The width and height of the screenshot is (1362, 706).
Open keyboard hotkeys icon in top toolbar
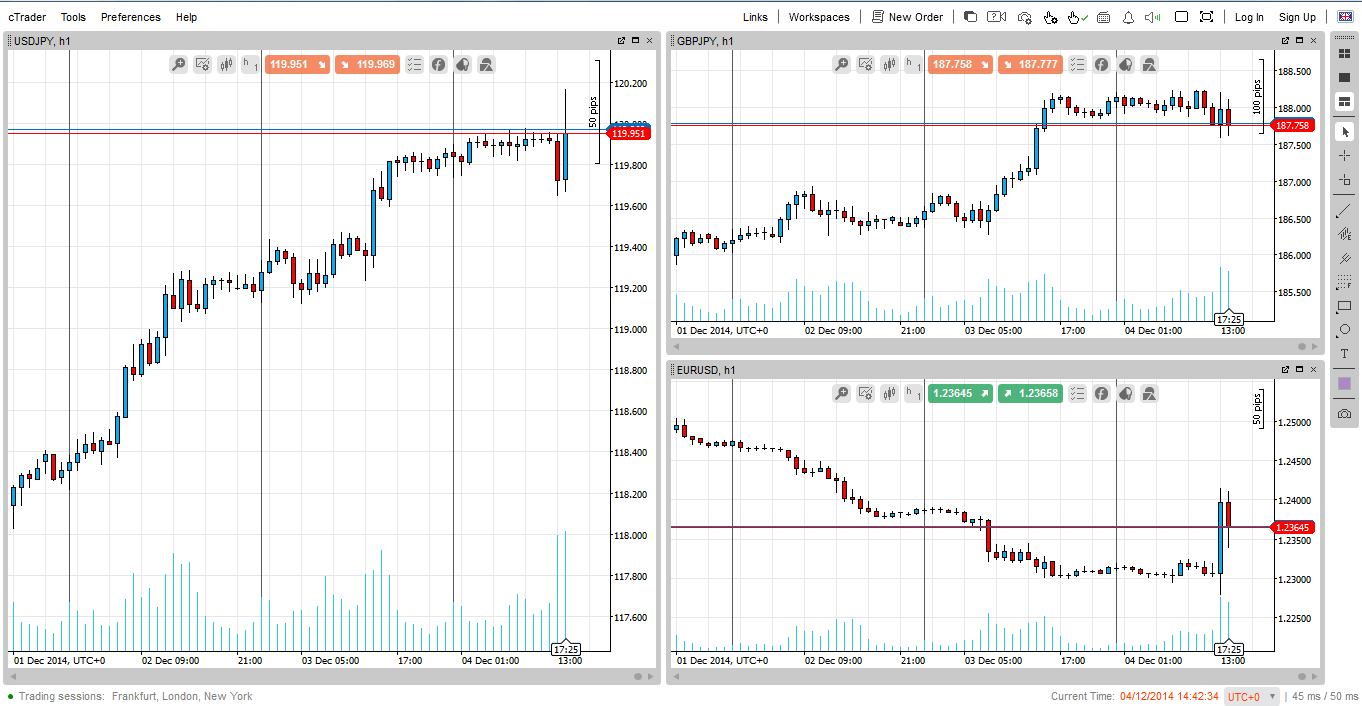[x=1103, y=17]
